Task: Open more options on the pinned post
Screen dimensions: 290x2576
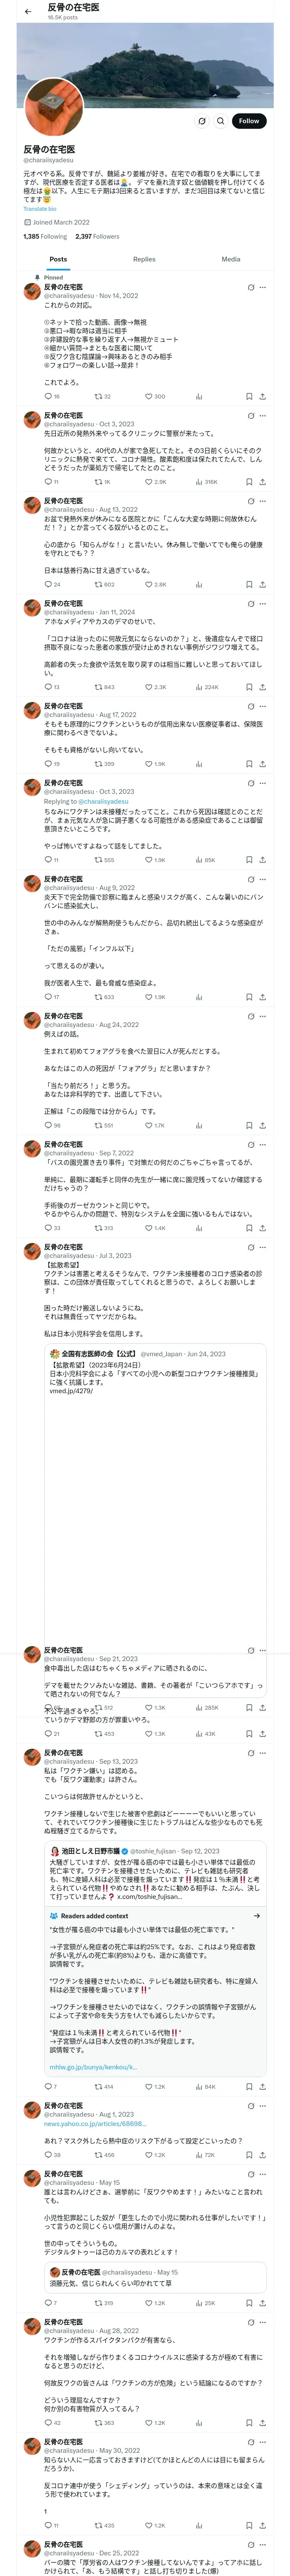Action: click(263, 287)
